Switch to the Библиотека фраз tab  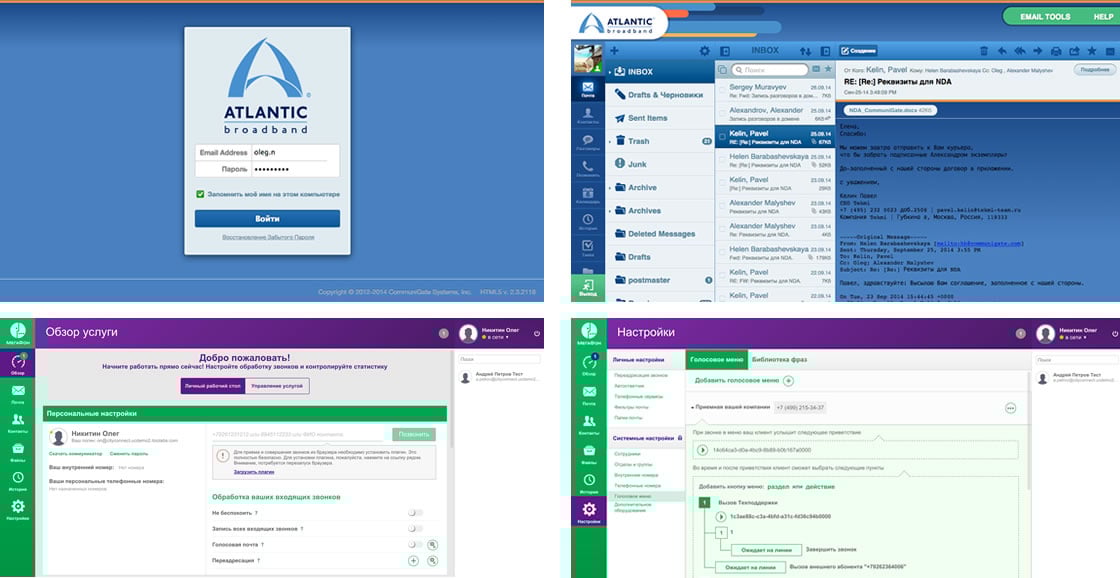pos(778,360)
